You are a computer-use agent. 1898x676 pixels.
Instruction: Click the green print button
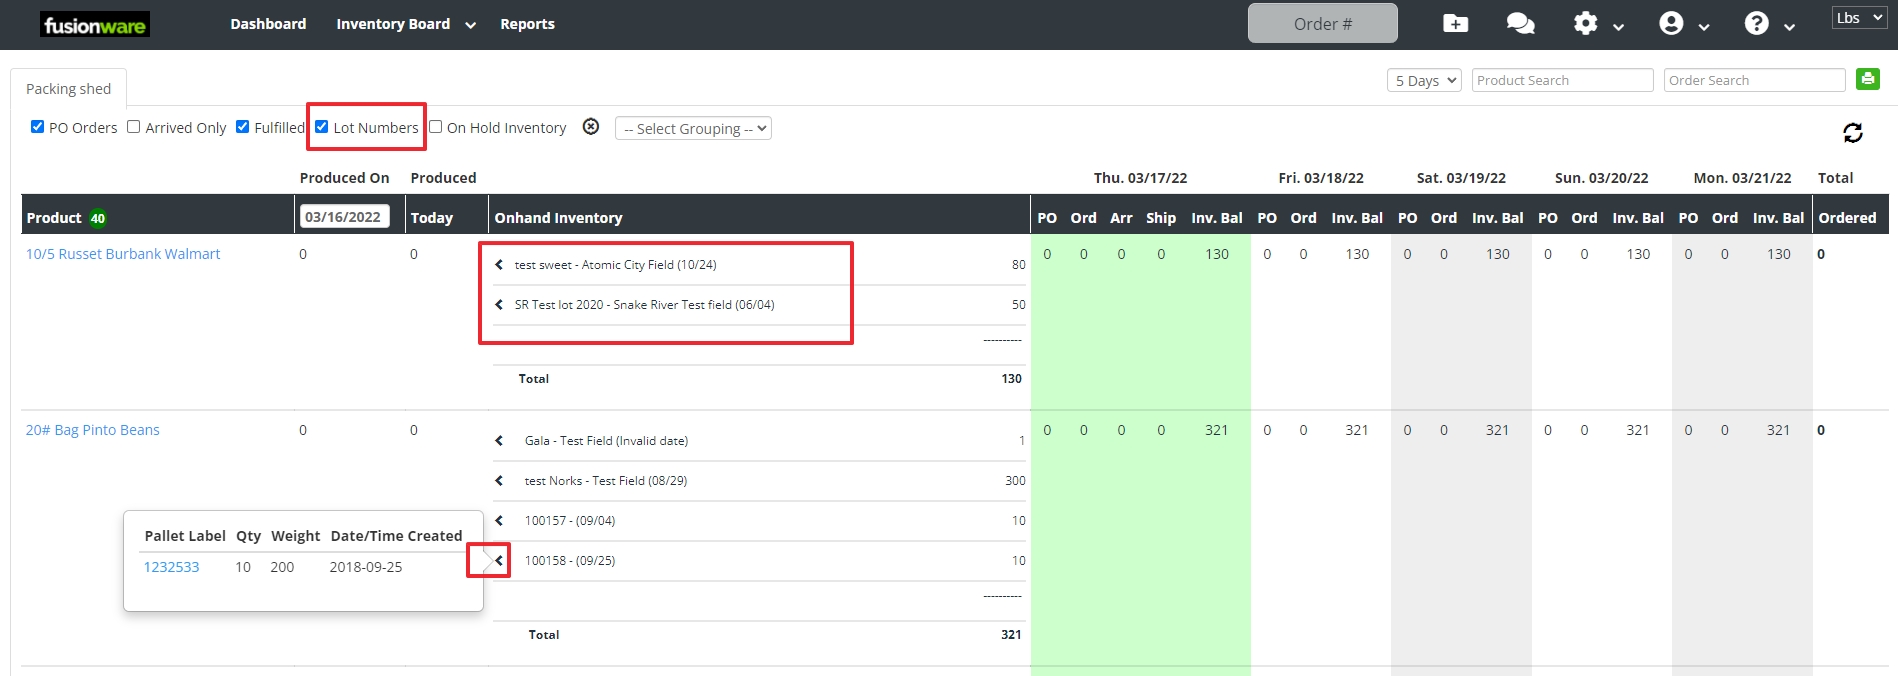(1867, 79)
